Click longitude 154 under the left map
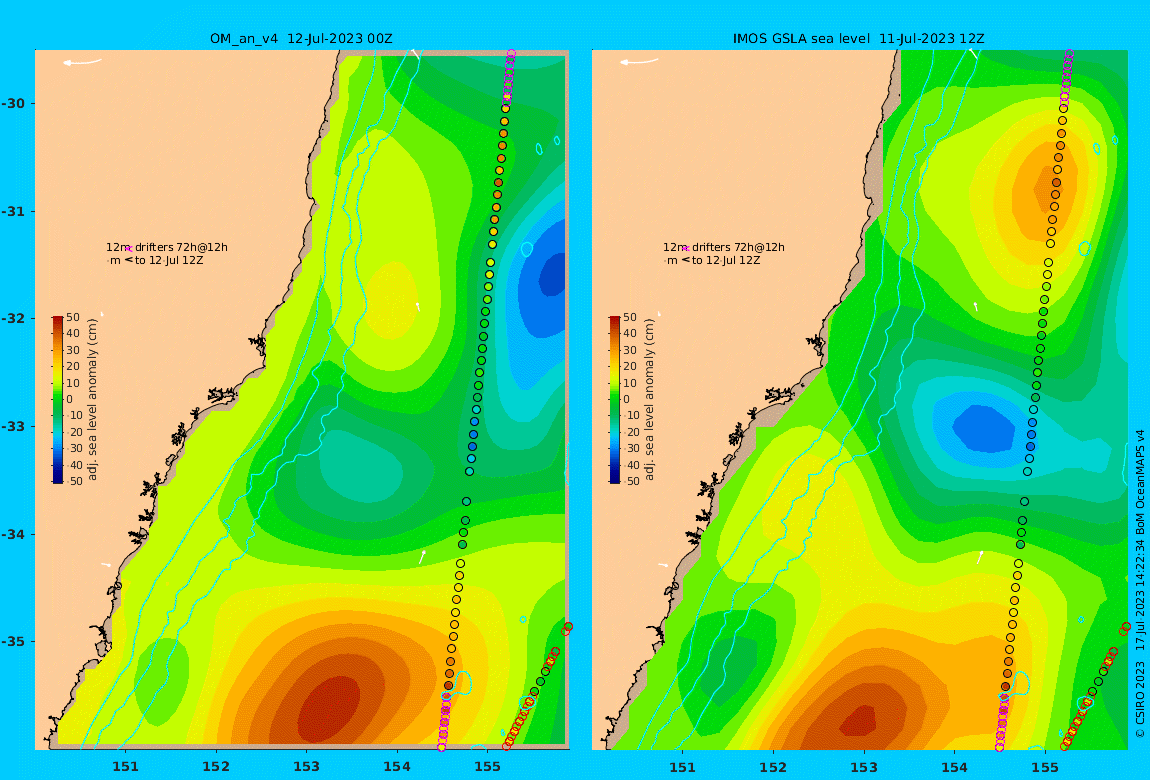The height and width of the screenshot is (780, 1150). click(x=397, y=767)
